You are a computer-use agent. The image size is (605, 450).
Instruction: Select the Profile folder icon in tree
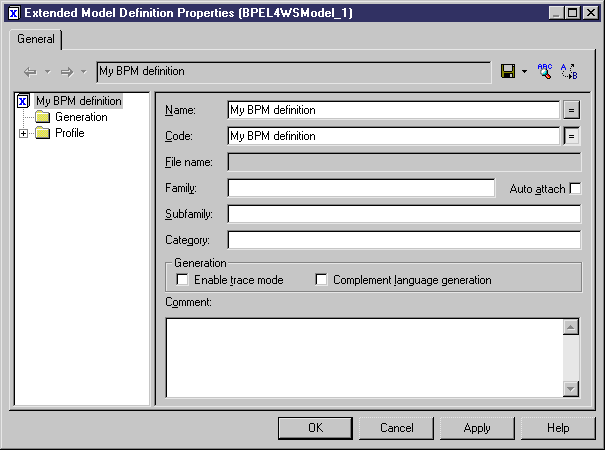pyautogui.click(x=42, y=133)
